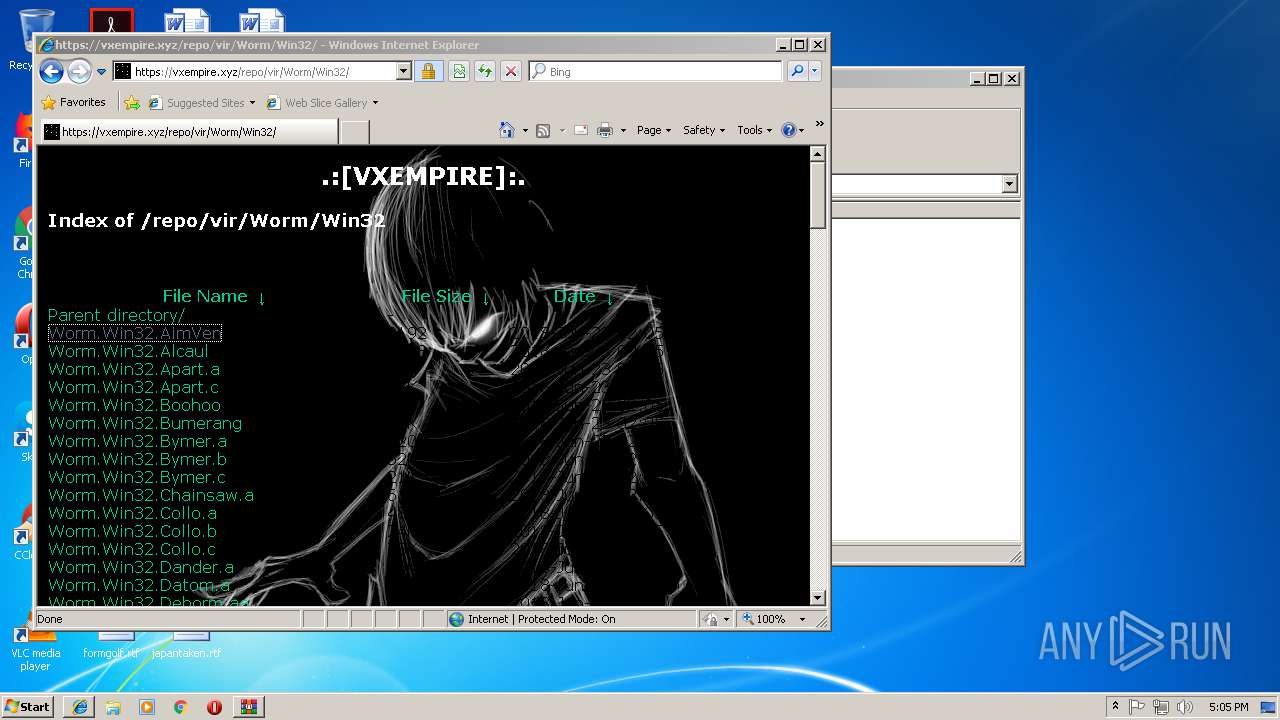Open Parent directory/ link

click(x=116, y=315)
